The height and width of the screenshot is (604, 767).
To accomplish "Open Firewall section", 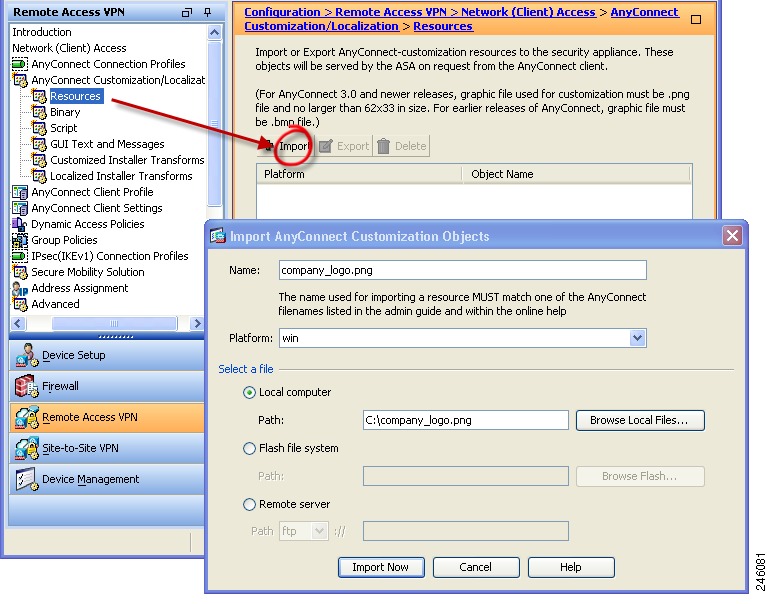I will [x=107, y=386].
